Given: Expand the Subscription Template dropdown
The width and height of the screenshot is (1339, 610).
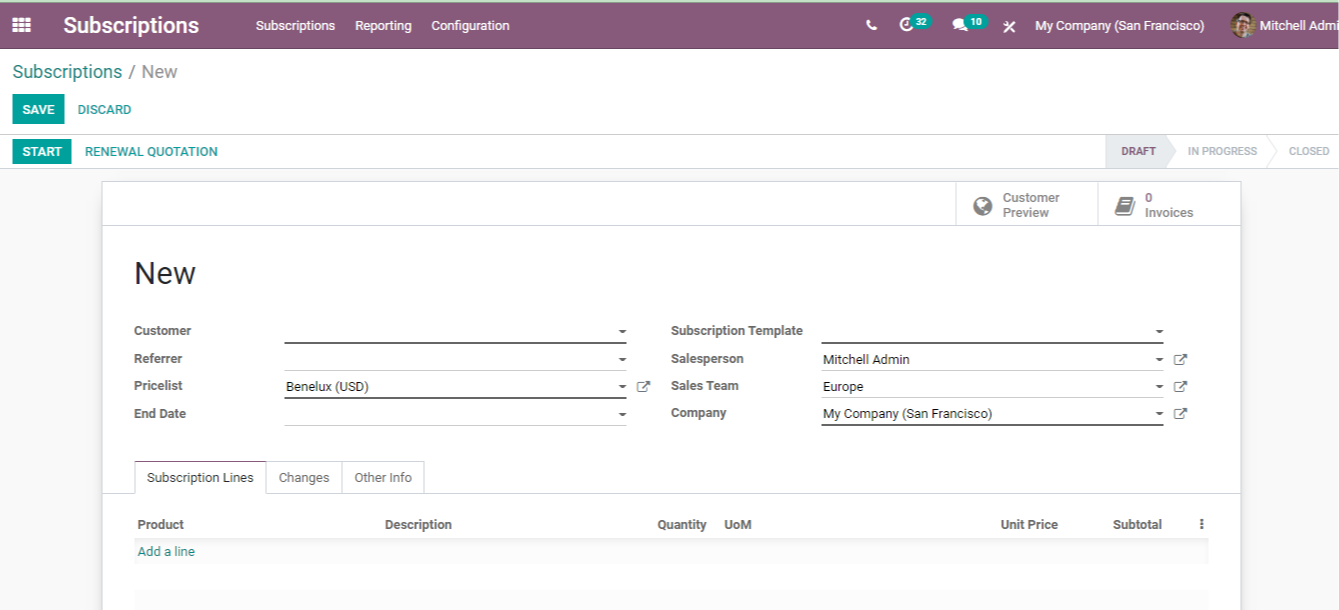Looking at the screenshot, I should click(1159, 331).
